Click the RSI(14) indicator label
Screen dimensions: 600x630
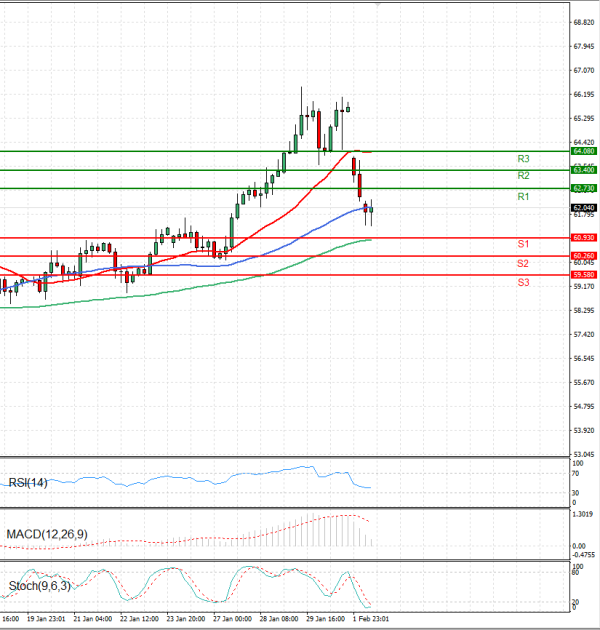(27, 483)
